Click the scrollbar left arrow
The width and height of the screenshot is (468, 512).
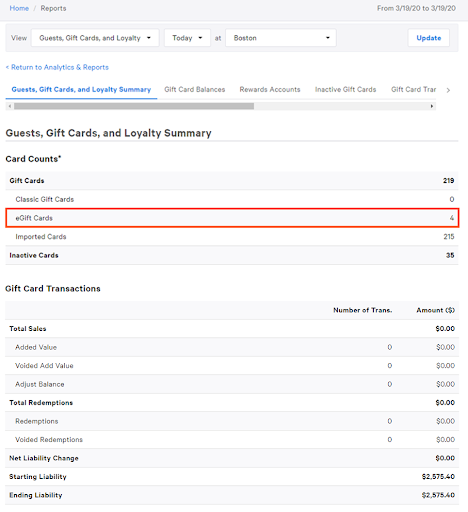10,106
